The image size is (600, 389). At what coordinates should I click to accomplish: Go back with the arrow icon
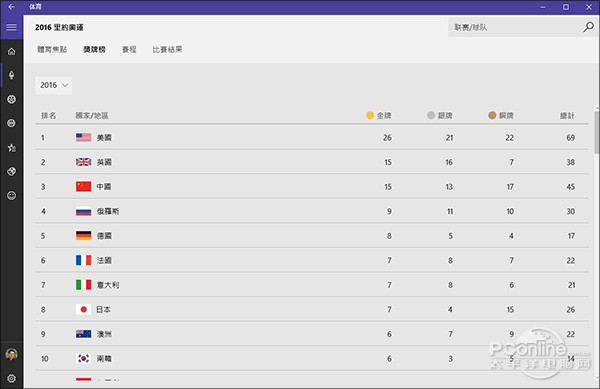click(x=11, y=7)
